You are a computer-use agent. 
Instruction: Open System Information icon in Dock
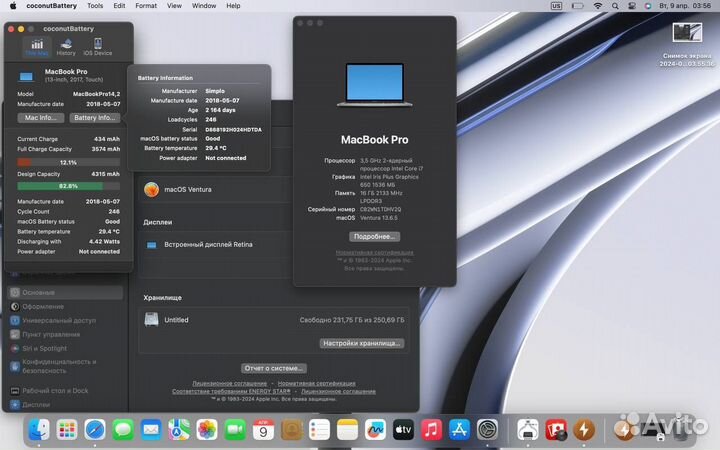pyautogui.click(x=528, y=430)
